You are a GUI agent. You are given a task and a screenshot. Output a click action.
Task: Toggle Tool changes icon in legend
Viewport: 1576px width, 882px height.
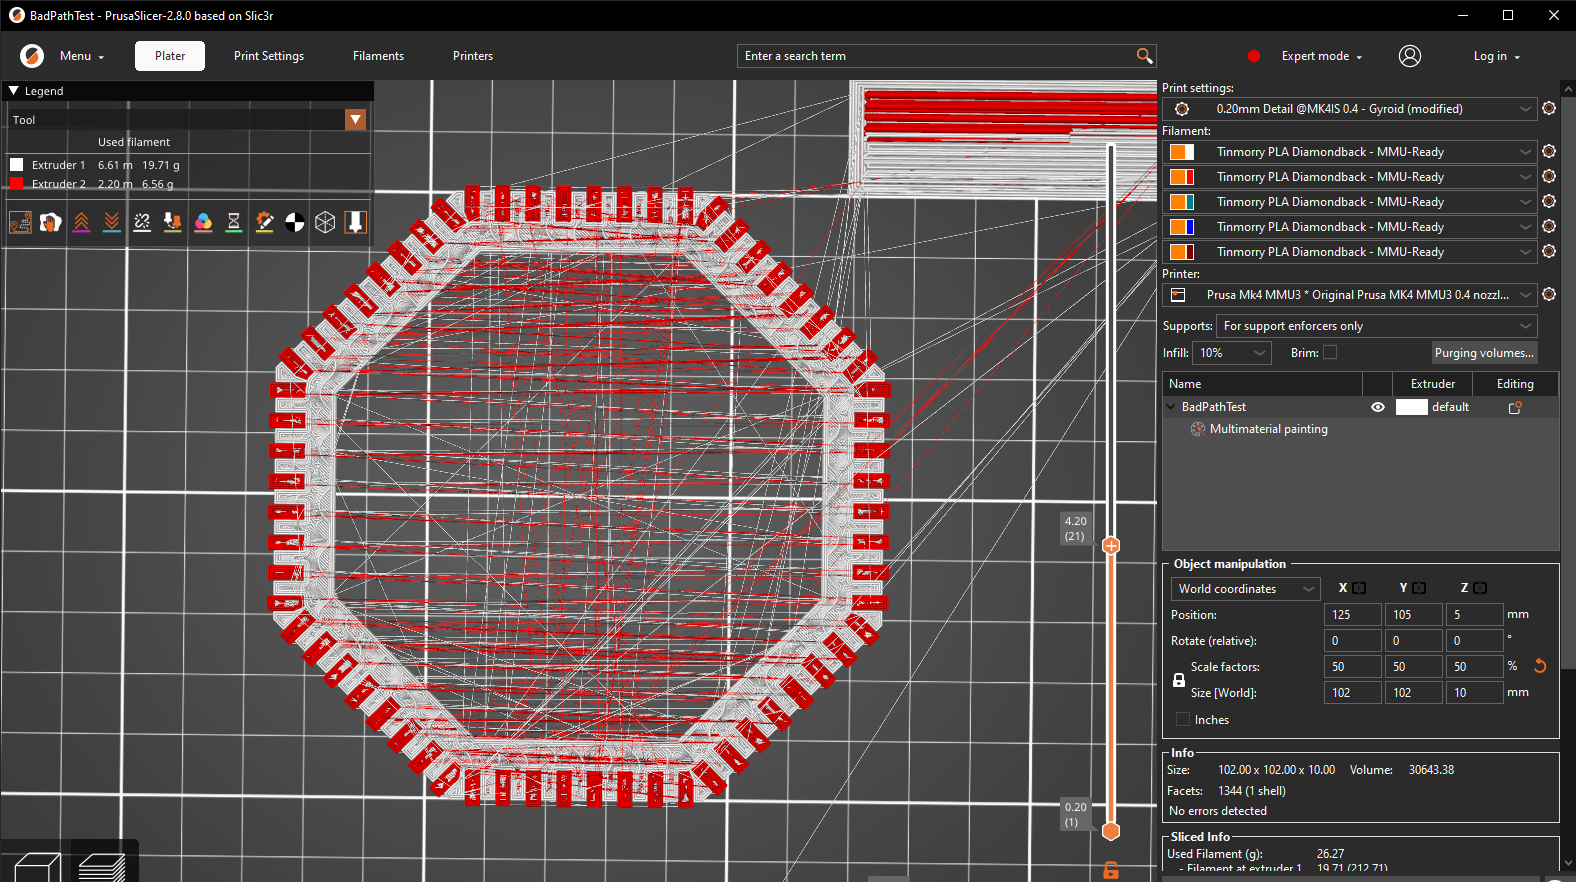(x=173, y=222)
